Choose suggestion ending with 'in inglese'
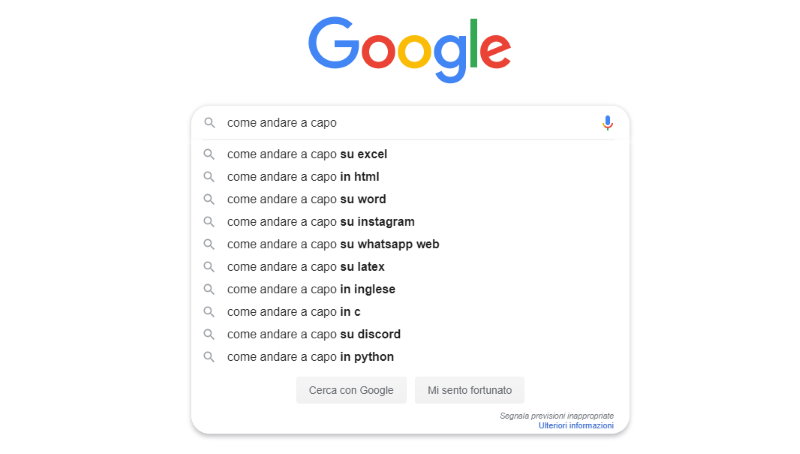Image resolution: width=800 pixels, height=454 pixels. click(410, 289)
